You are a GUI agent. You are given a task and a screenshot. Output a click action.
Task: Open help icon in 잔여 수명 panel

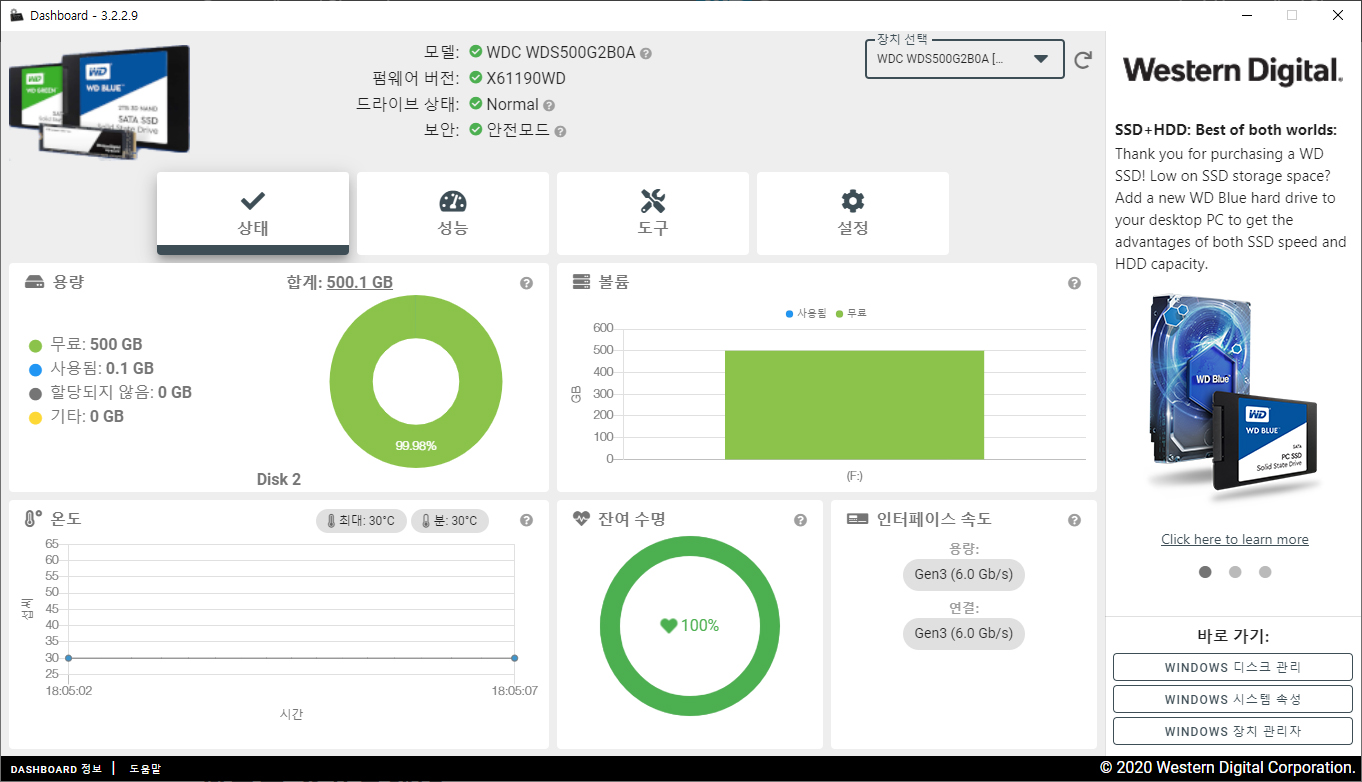click(x=800, y=520)
